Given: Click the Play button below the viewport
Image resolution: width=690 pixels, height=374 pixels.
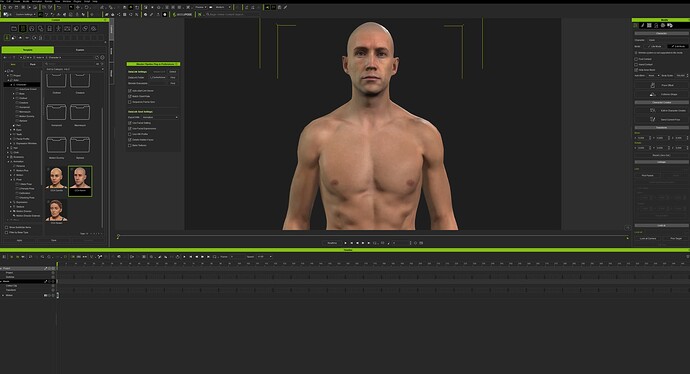Looking at the screenshot, I should coord(345,243).
